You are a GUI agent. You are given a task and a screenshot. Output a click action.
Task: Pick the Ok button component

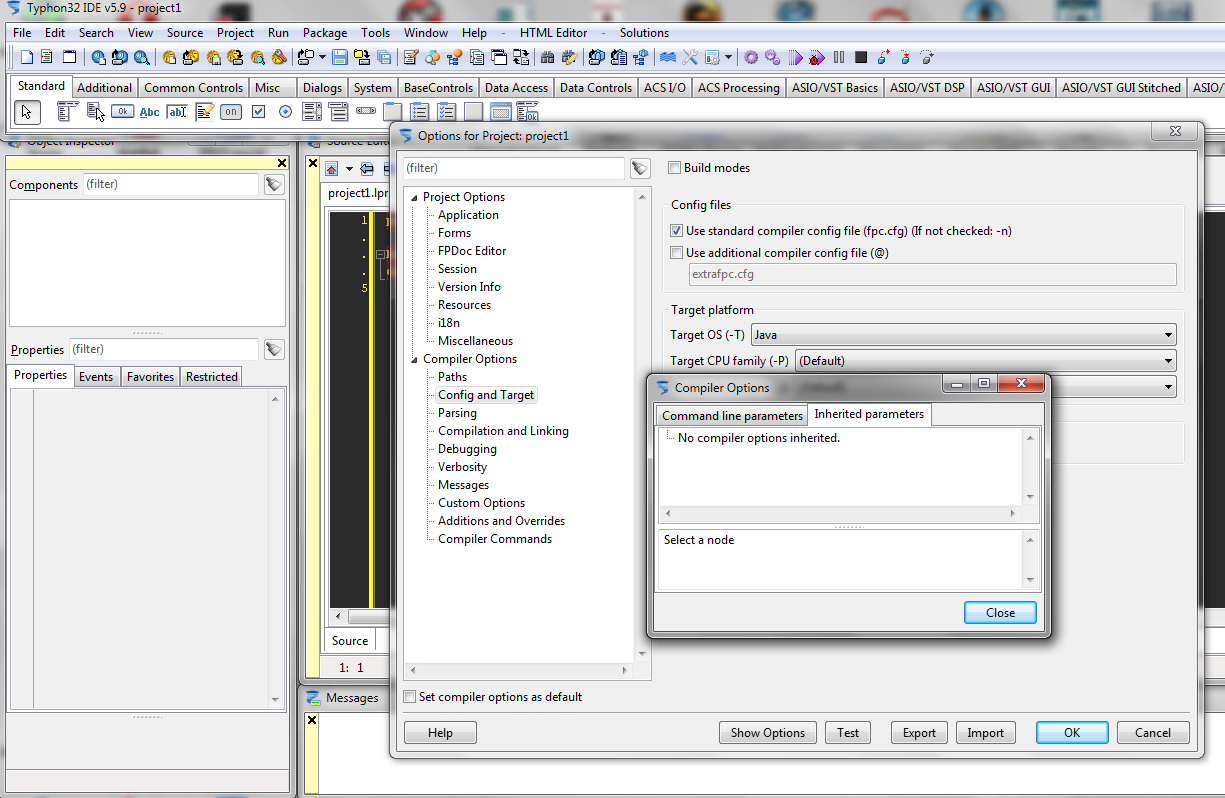pyautogui.click(x=122, y=111)
